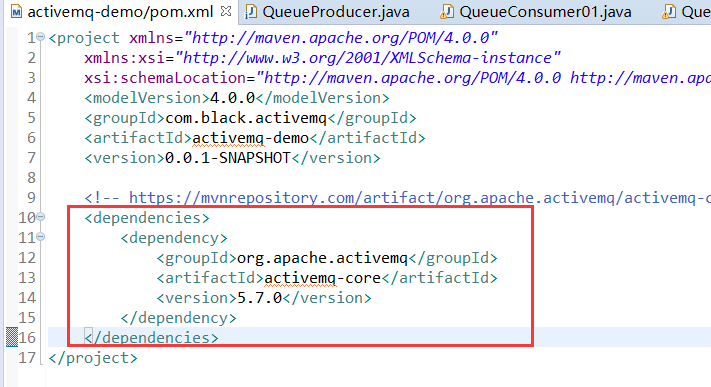Click the closing </dependencies> tag on line 16
The width and height of the screenshot is (711, 387).
coord(151,338)
